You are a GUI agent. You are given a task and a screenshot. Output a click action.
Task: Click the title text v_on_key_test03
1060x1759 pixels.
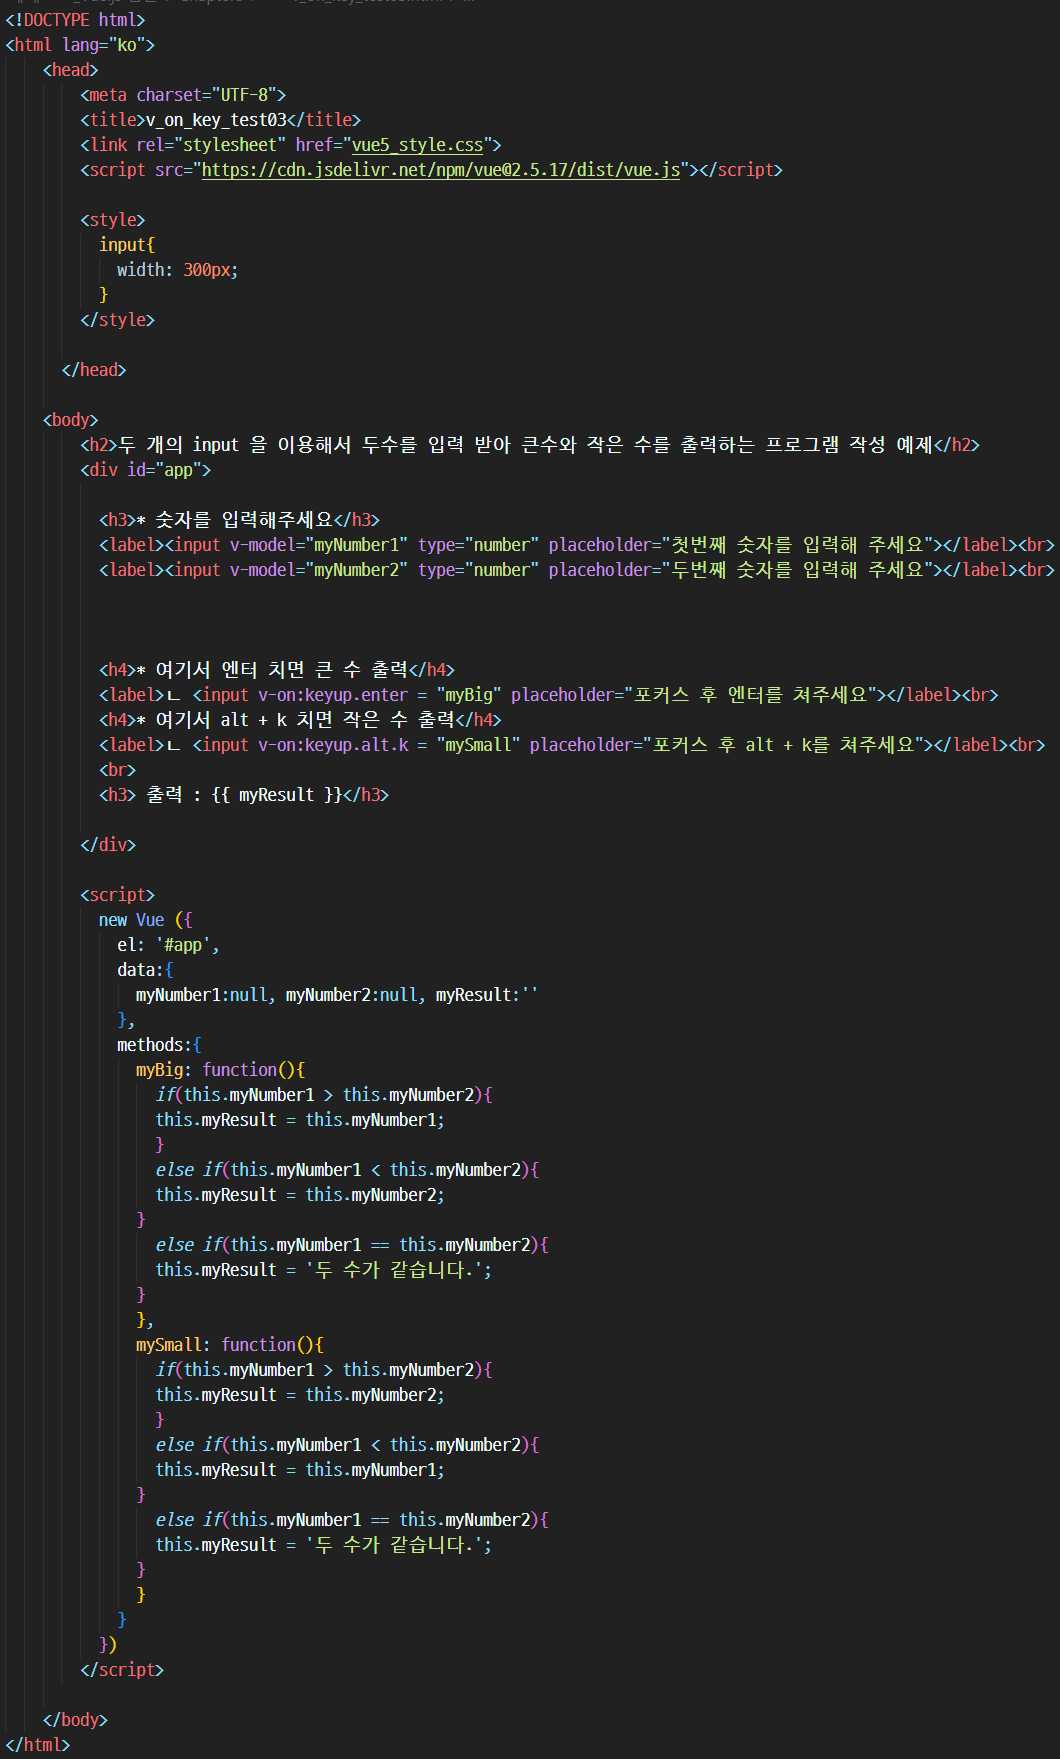[x=216, y=120]
